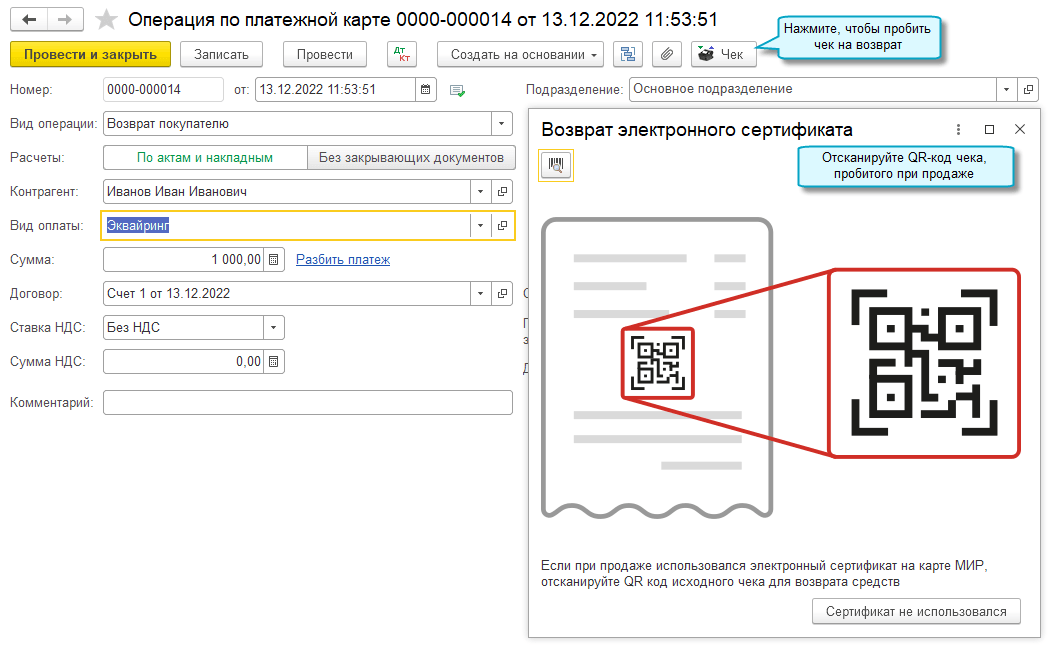Click the Номер input field
Image resolution: width=1057 pixels, height=651 pixels.
tap(163, 90)
